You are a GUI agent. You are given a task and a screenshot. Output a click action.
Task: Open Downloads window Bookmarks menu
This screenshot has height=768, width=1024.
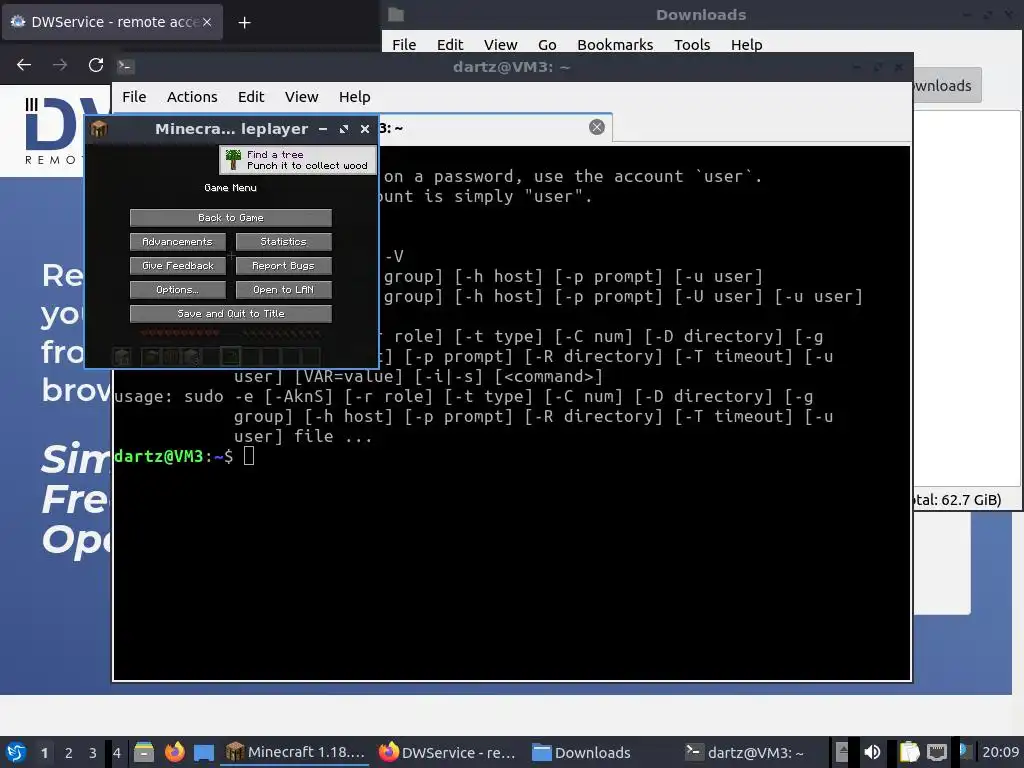[x=615, y=44]
